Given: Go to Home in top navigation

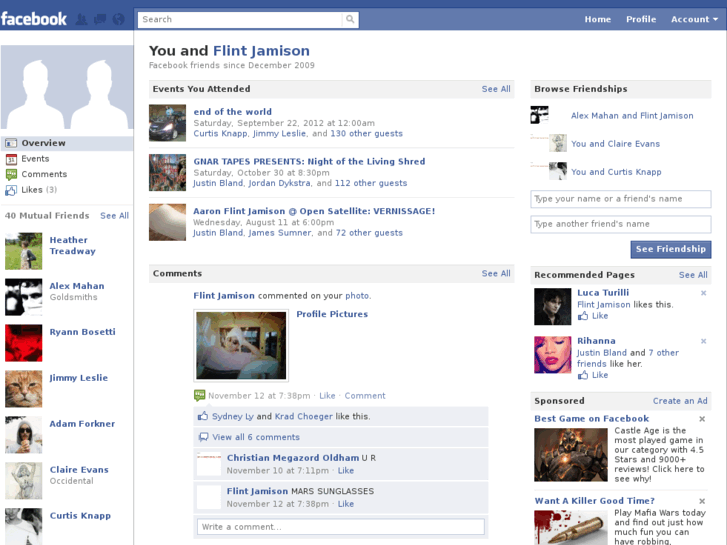Looking at the screenshot, I should 597,19.
